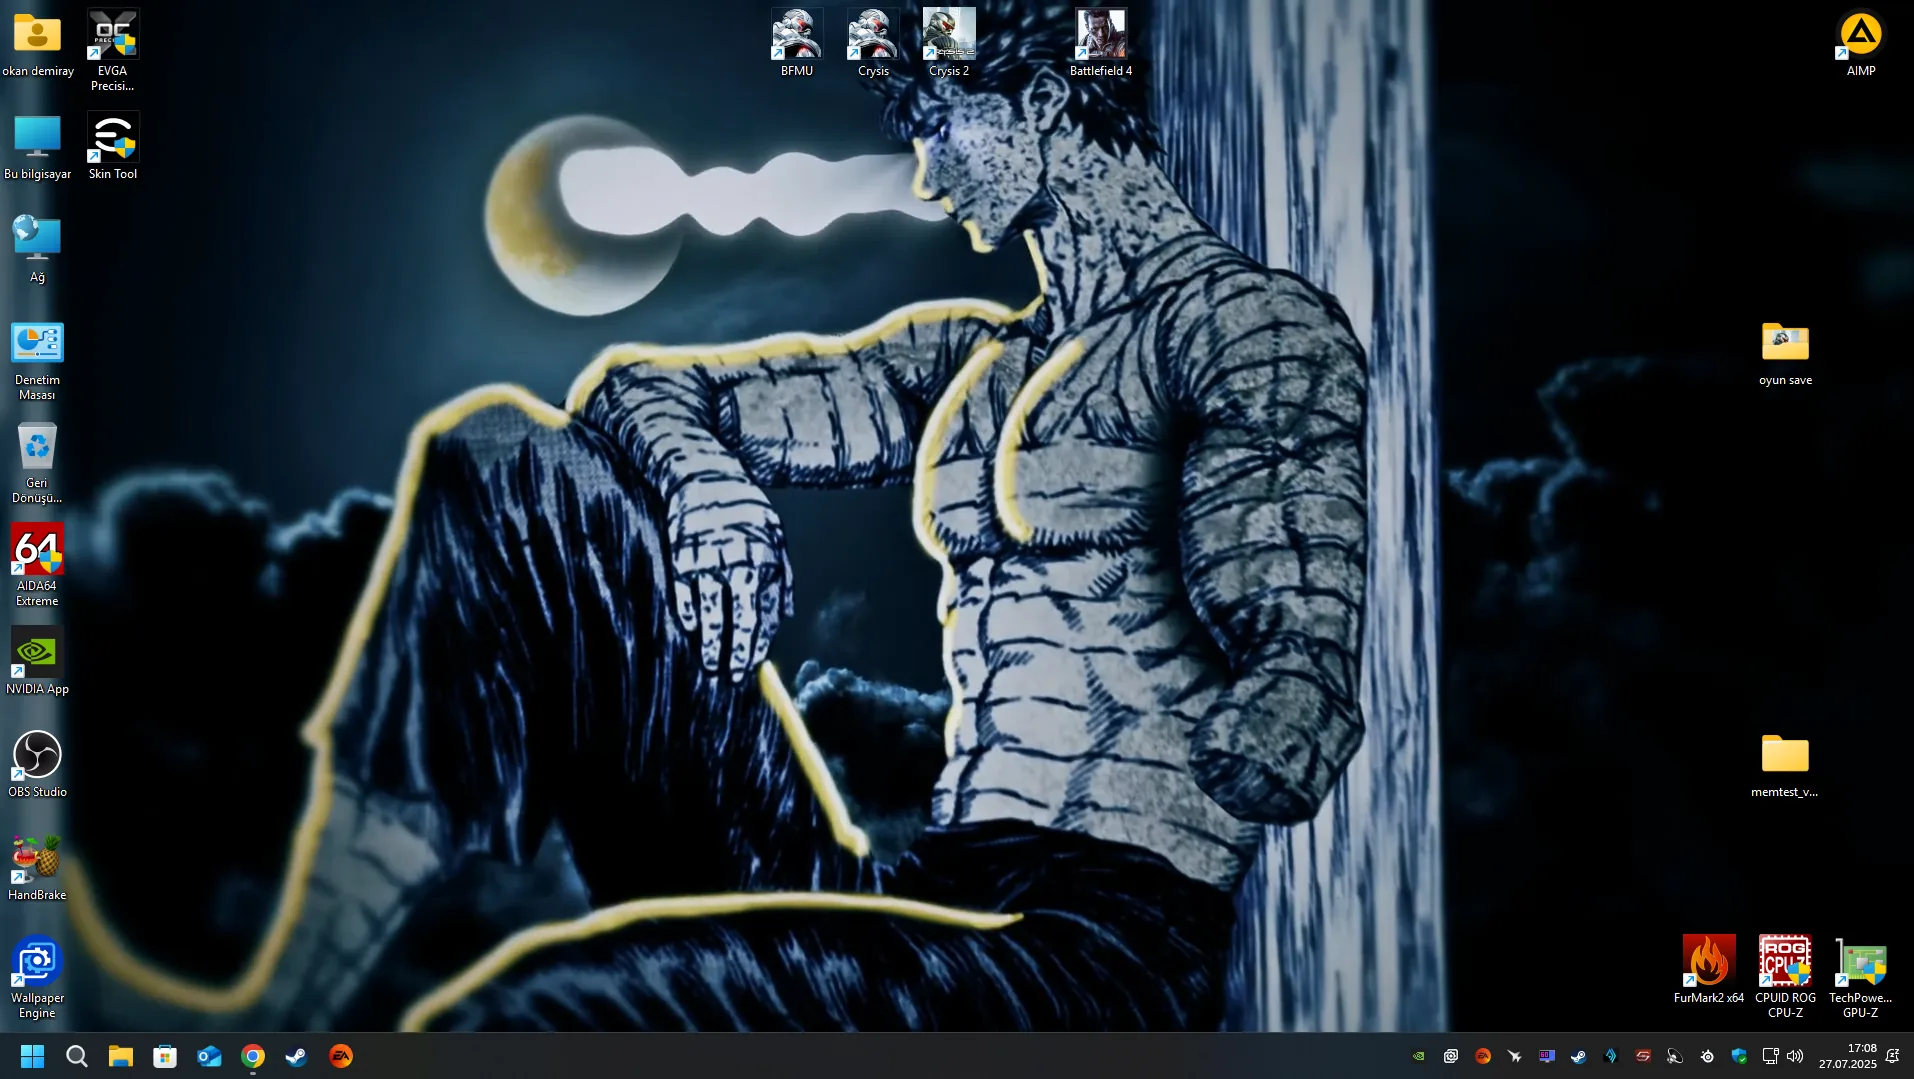Open Outlook from taskbar
The width and height of the screenshot is (1914, 1079).
click(209, 1056)
